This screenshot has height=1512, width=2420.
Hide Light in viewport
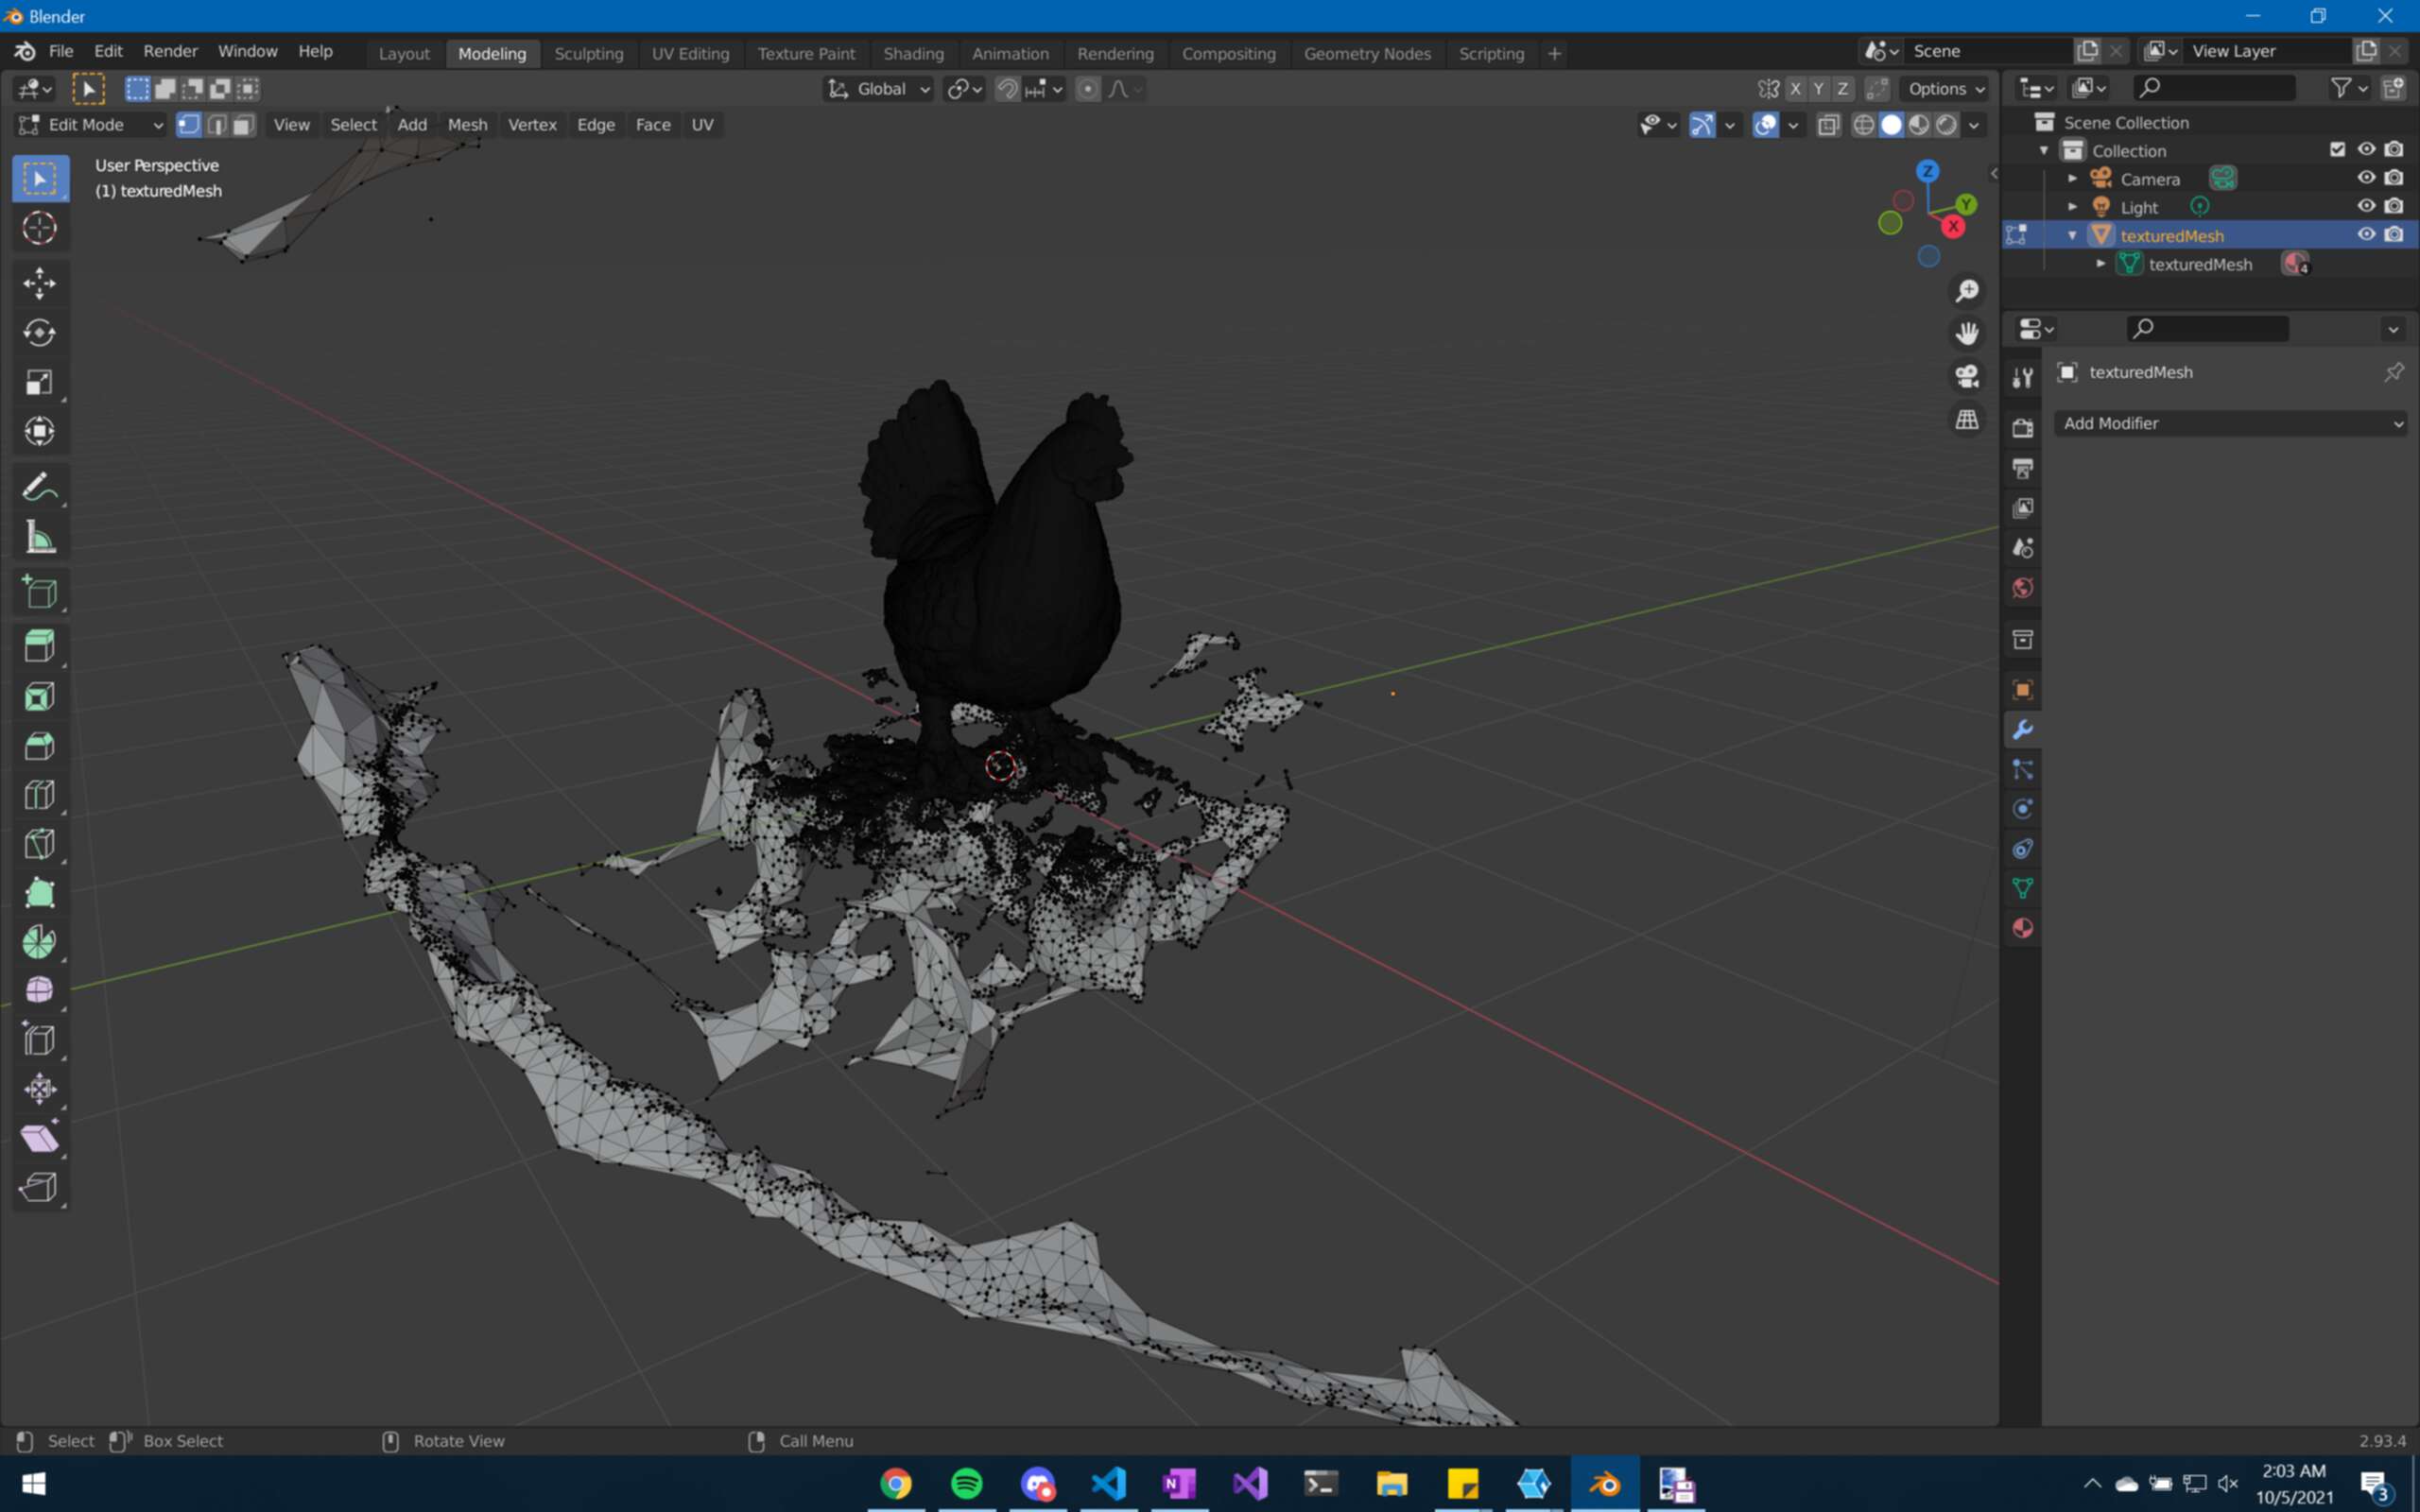[2365, 206]
